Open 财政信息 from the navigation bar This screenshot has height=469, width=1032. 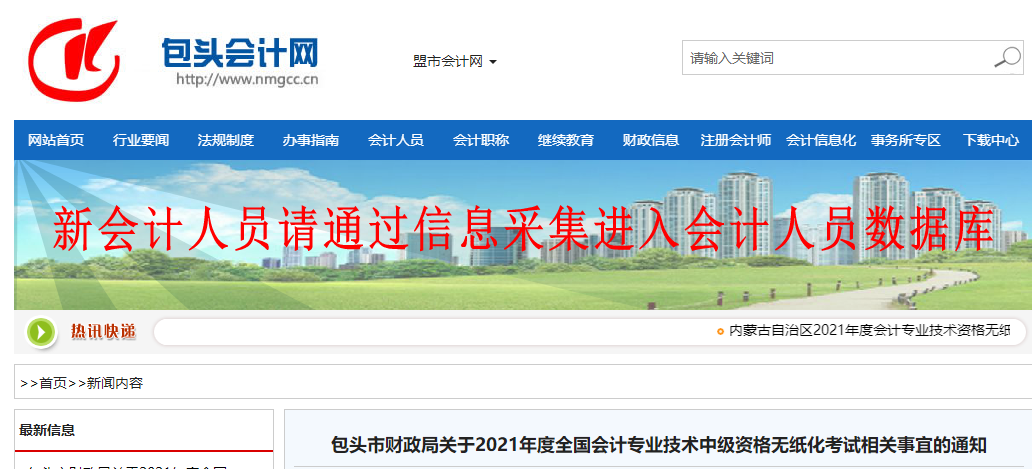651,140
